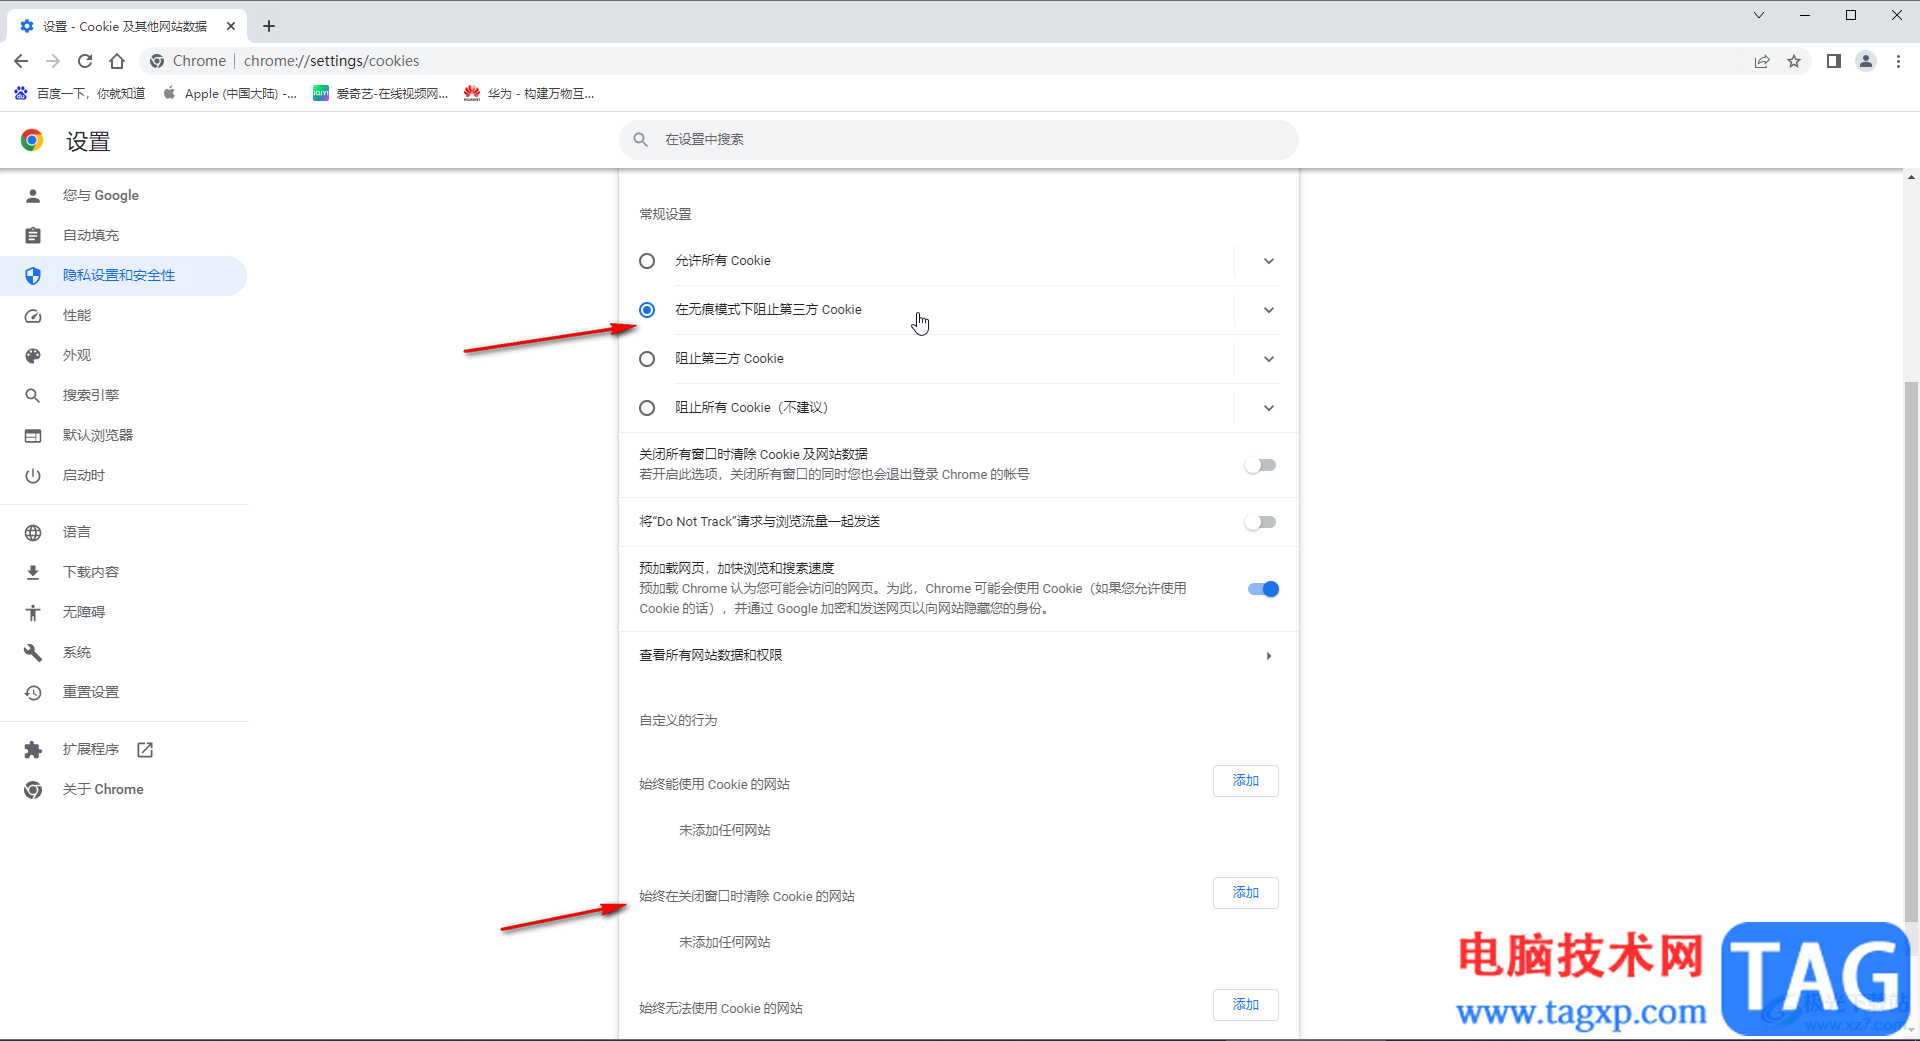Select 阻止所有 Cookie (不建议) radio button
The height and width of the screenshot is (1041, 1920).
tap(647, 408)
